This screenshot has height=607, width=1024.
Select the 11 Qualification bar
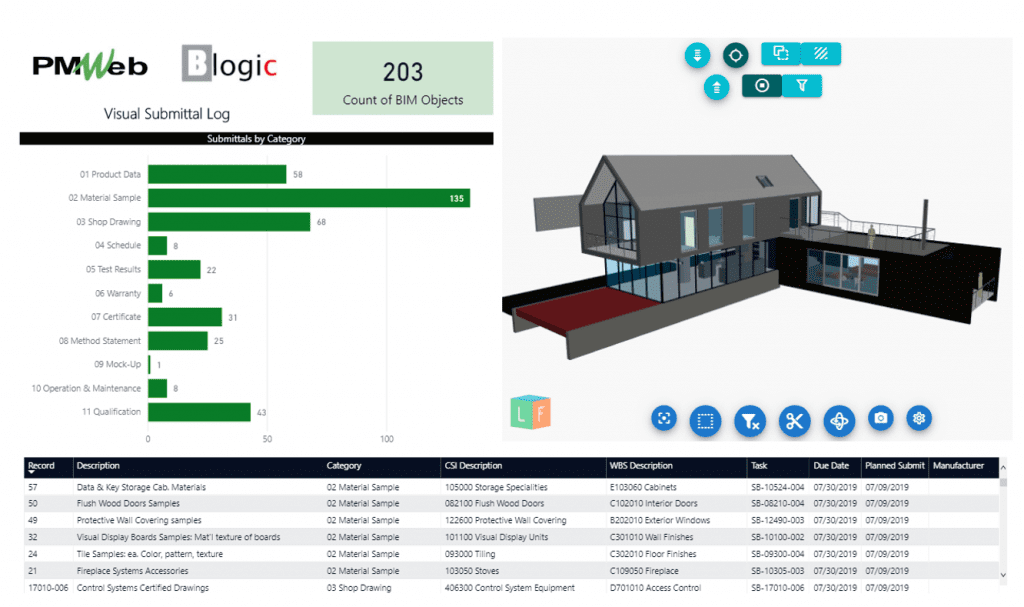coord(199,412)
